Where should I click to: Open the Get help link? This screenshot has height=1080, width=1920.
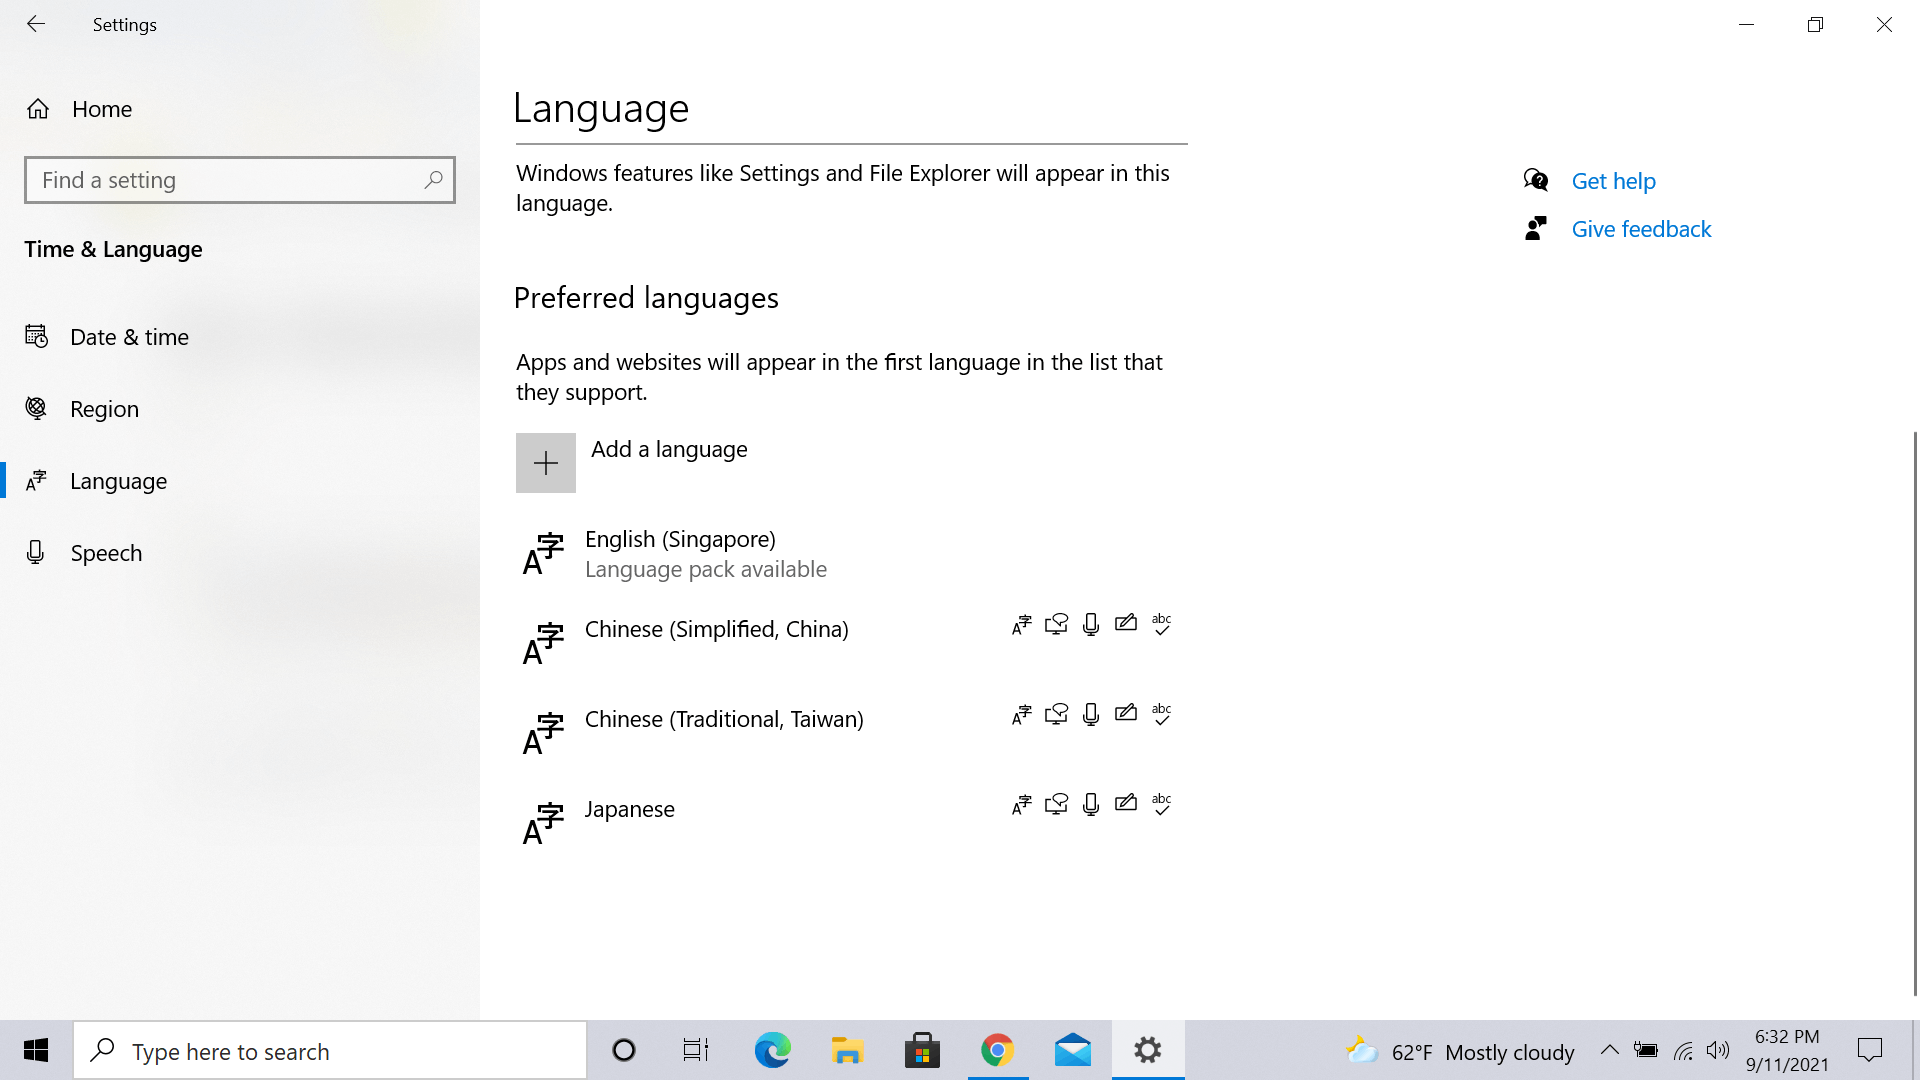point(1613,181)
